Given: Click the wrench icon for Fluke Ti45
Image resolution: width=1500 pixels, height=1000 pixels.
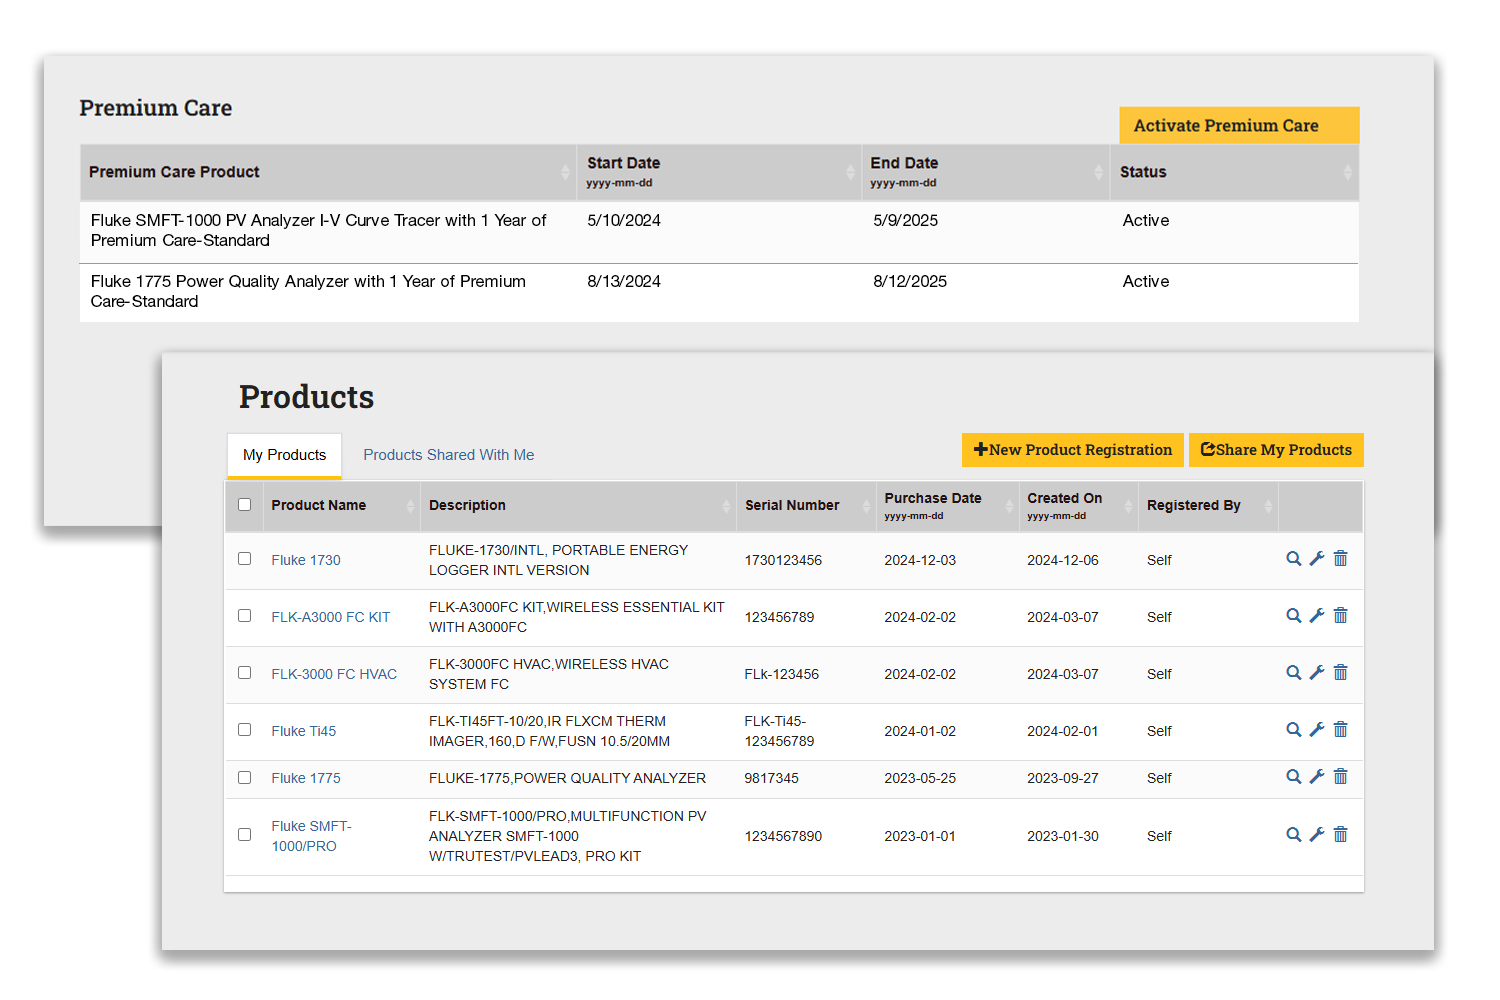Looking at the screenshot, I should click(1317, 730).
